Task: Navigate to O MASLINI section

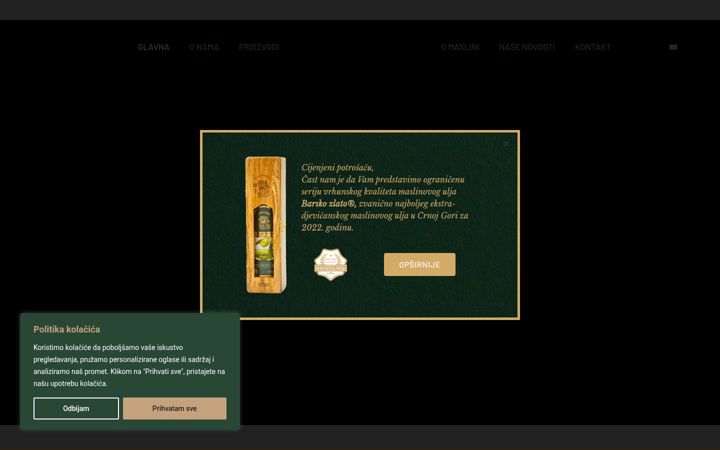Action: coord(460,47)
